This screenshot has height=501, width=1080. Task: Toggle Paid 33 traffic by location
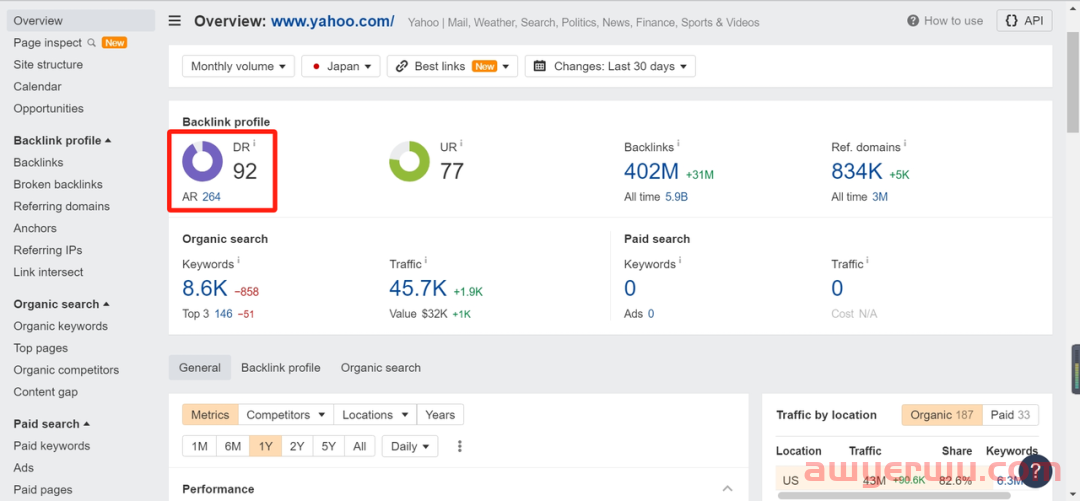(1010, 415)
